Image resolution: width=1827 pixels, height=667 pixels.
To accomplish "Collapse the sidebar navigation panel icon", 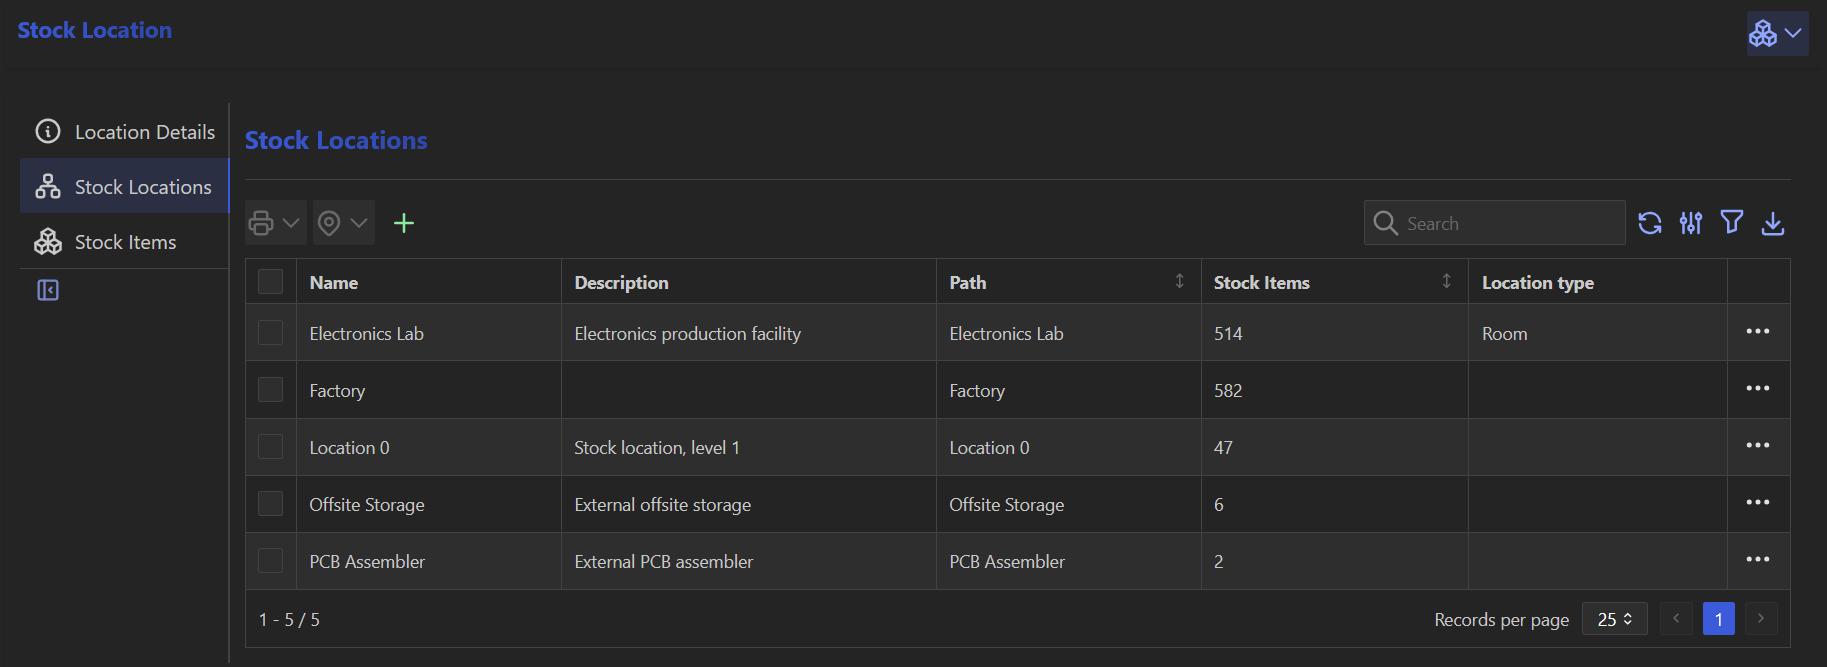I will click(48, 290).
